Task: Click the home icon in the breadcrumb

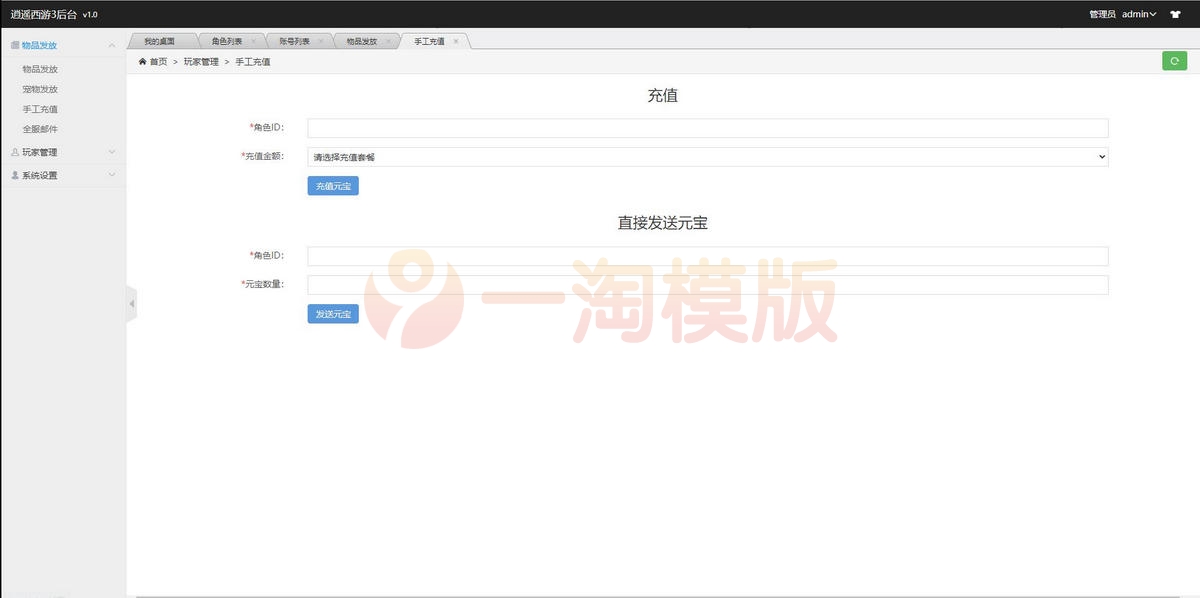Action: click(143, 61)
